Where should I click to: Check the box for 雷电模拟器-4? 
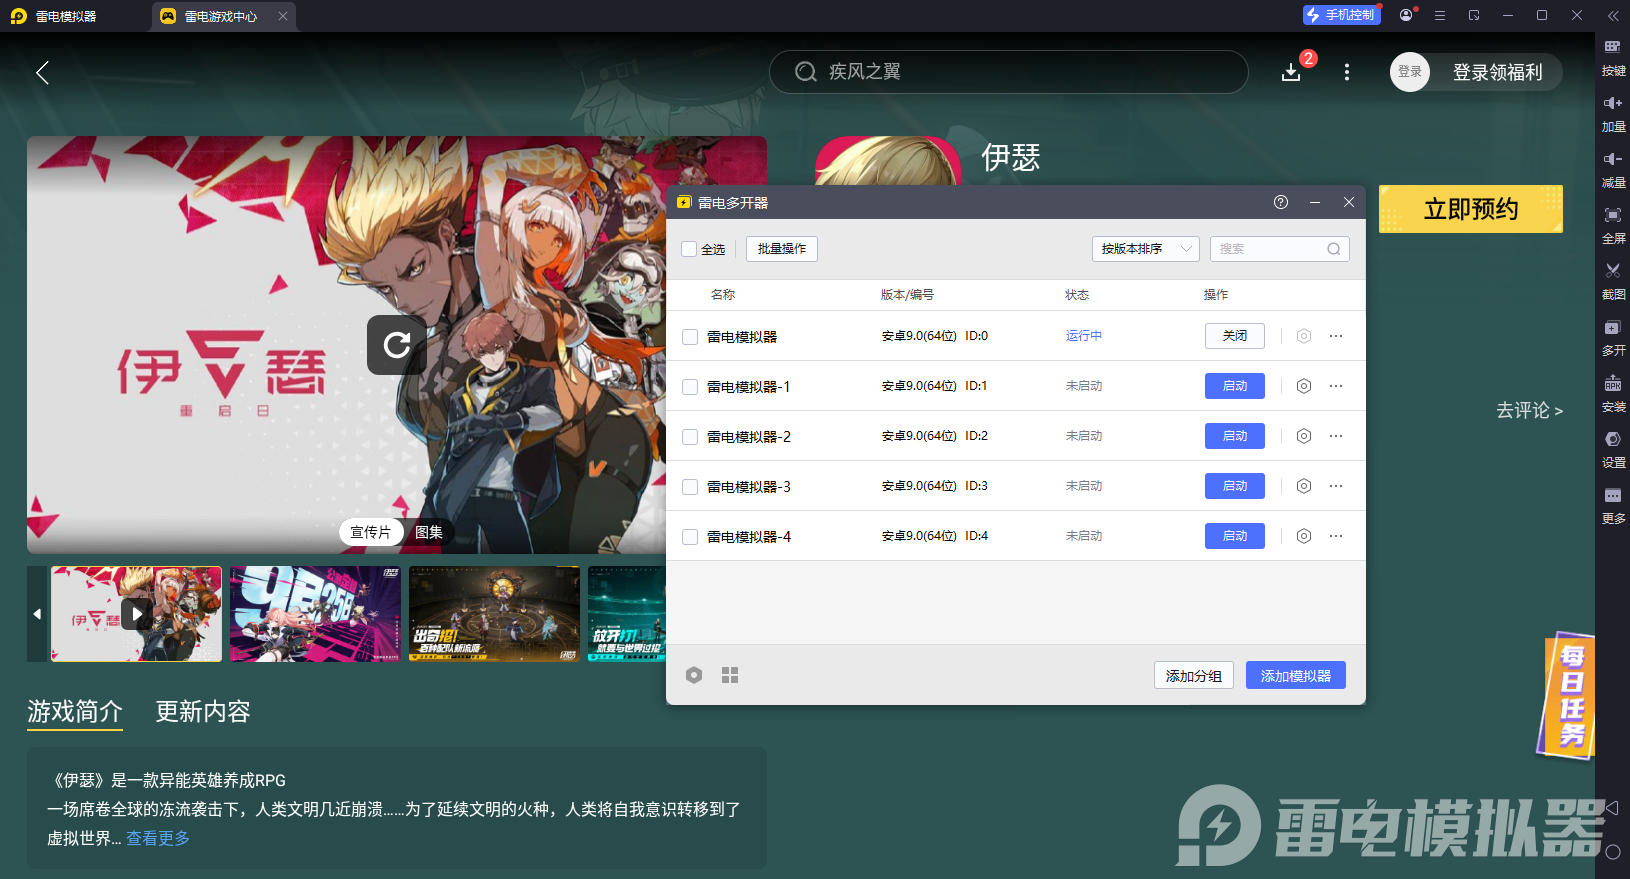[690, 537]
